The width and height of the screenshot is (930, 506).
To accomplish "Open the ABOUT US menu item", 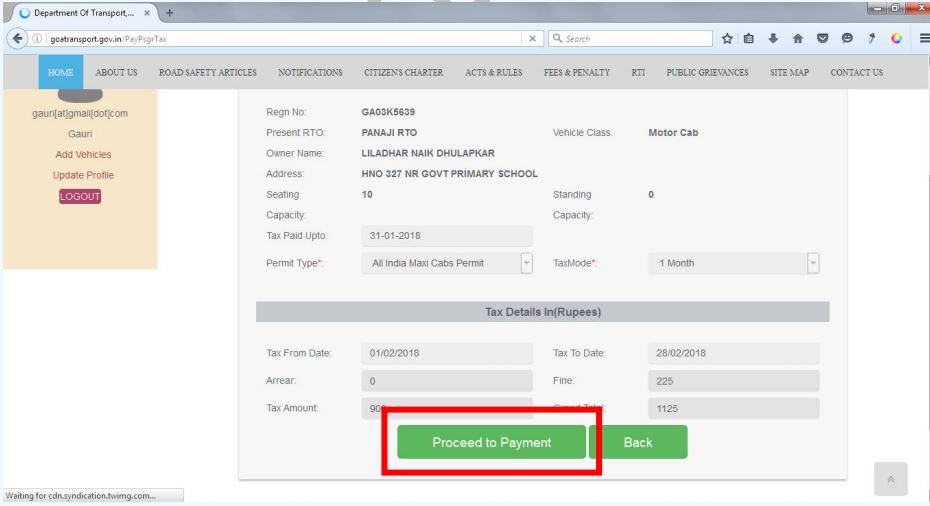I will tap(116, 72).
